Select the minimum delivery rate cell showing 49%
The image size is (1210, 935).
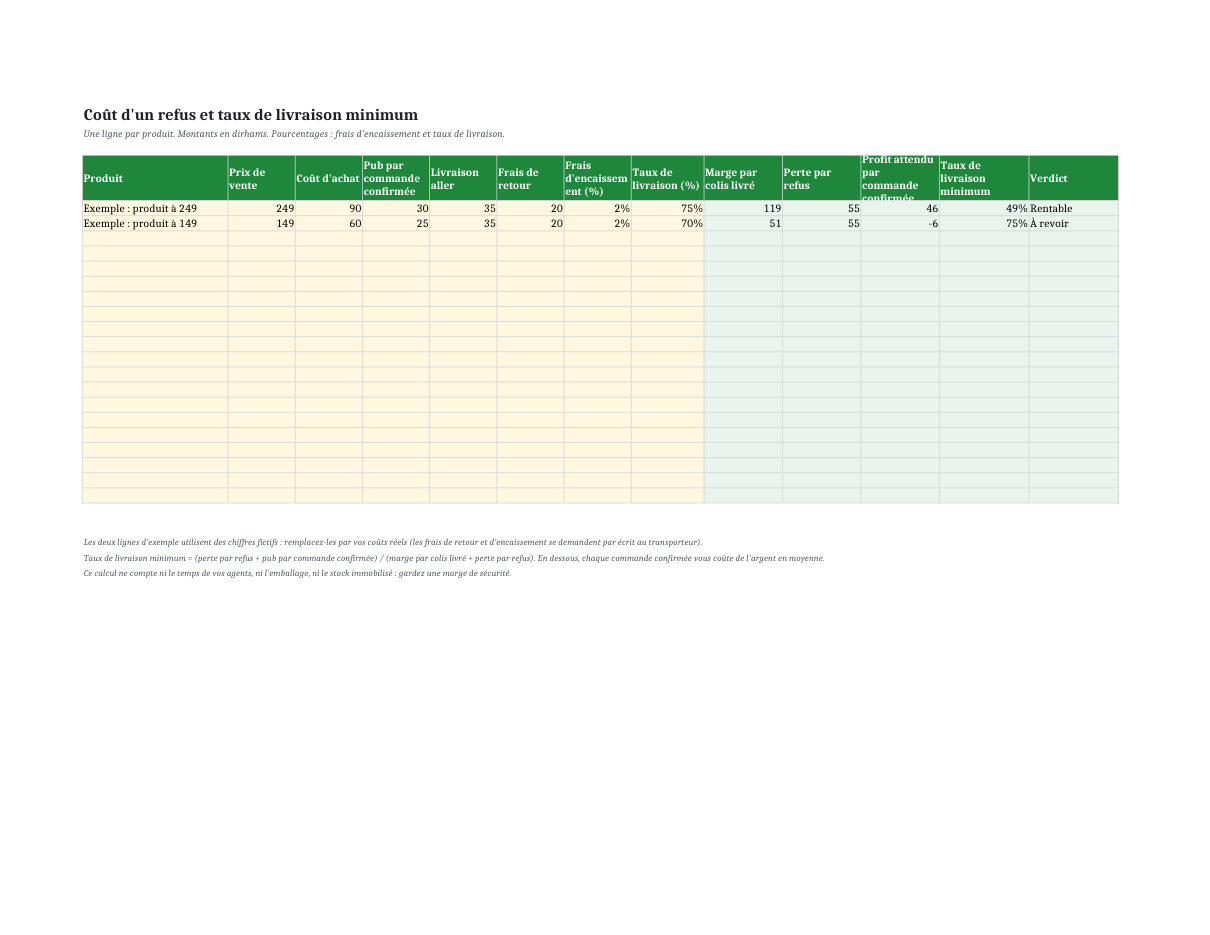pyautogui.click(x=984, y=209)
